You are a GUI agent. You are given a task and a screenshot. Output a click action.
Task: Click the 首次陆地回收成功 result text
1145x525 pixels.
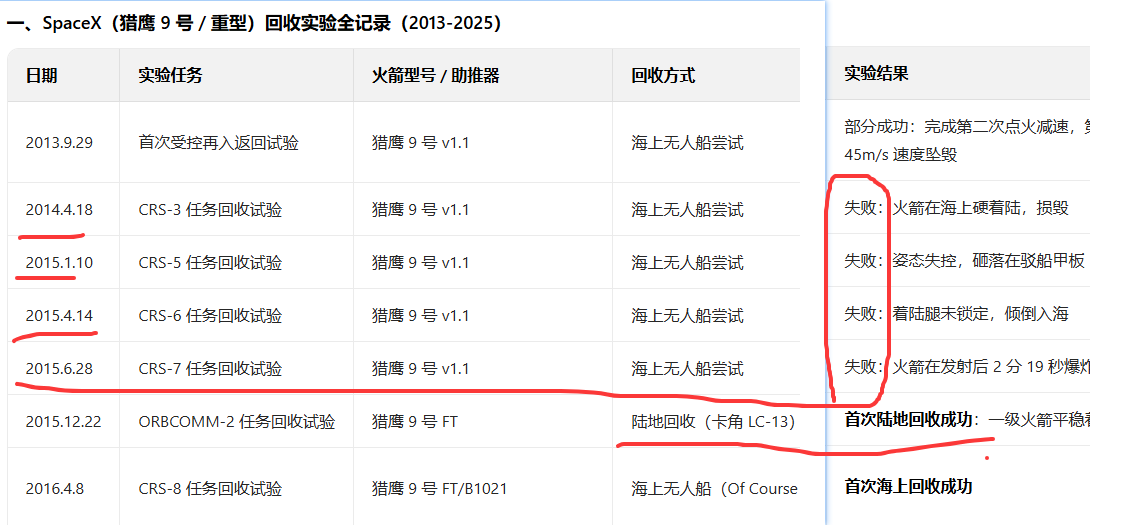point(908,419)
